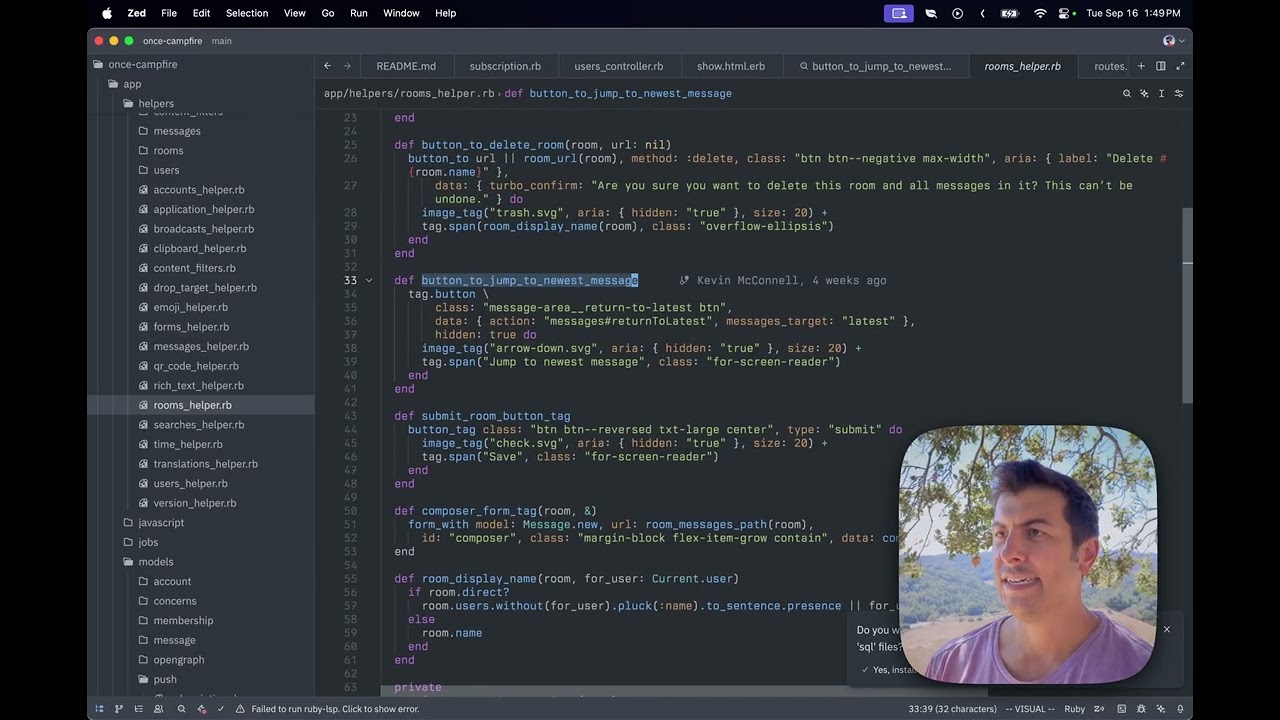Open the debugger panel bug icon
1280x720 pixels.
coord(1141,709)
